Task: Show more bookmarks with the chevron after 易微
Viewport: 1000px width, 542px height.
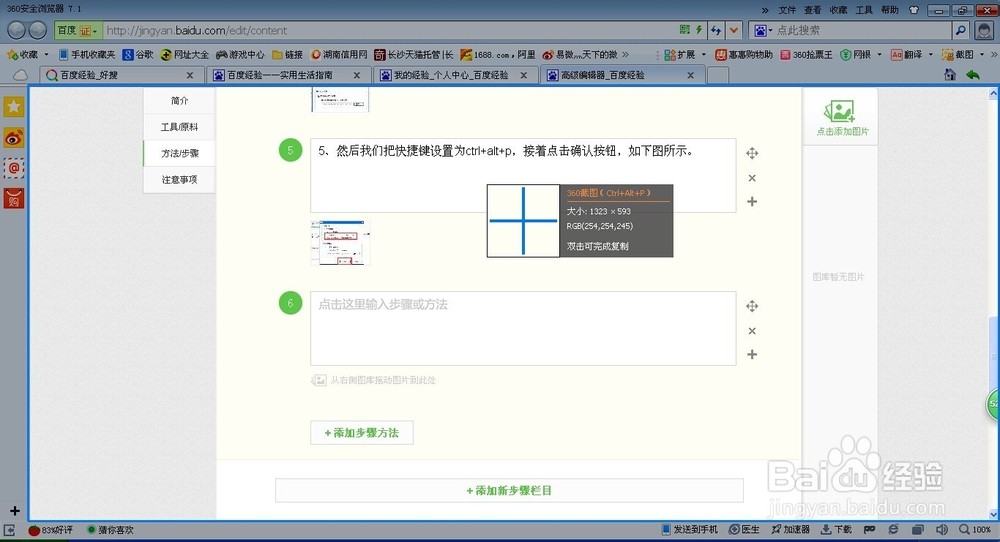Action: point(626,55)
